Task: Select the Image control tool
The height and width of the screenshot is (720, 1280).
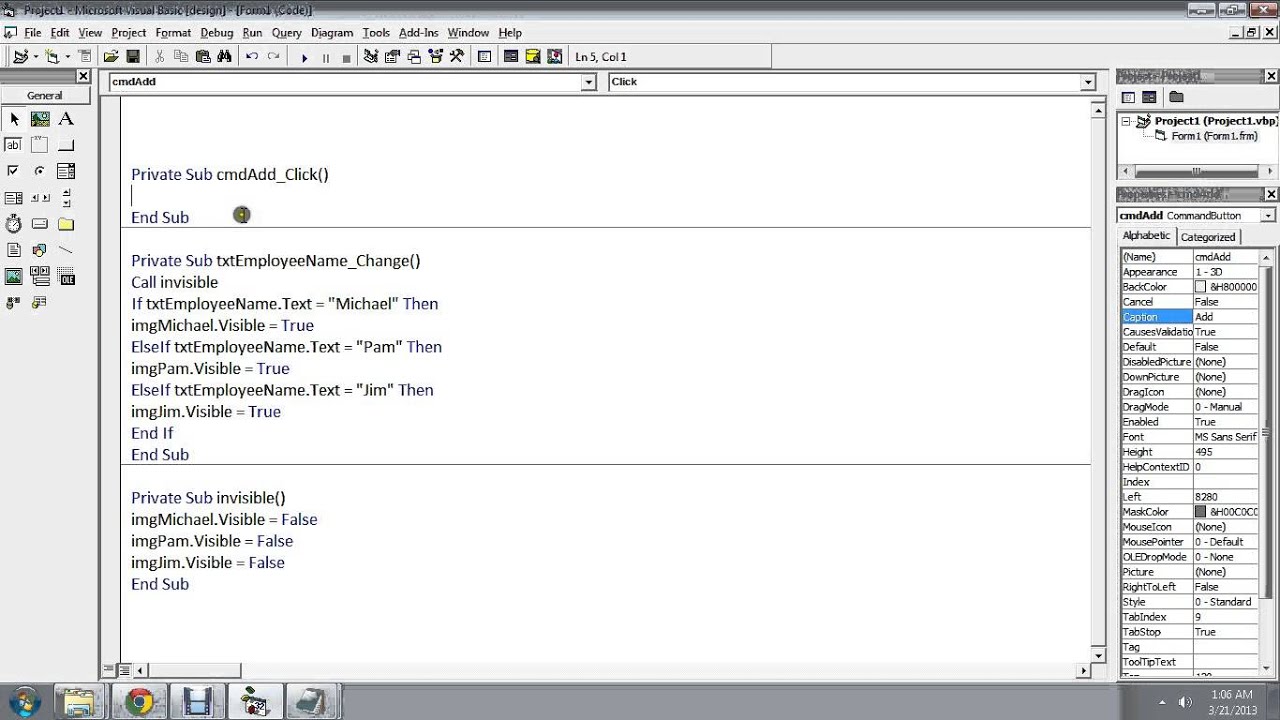Action: 14,276
